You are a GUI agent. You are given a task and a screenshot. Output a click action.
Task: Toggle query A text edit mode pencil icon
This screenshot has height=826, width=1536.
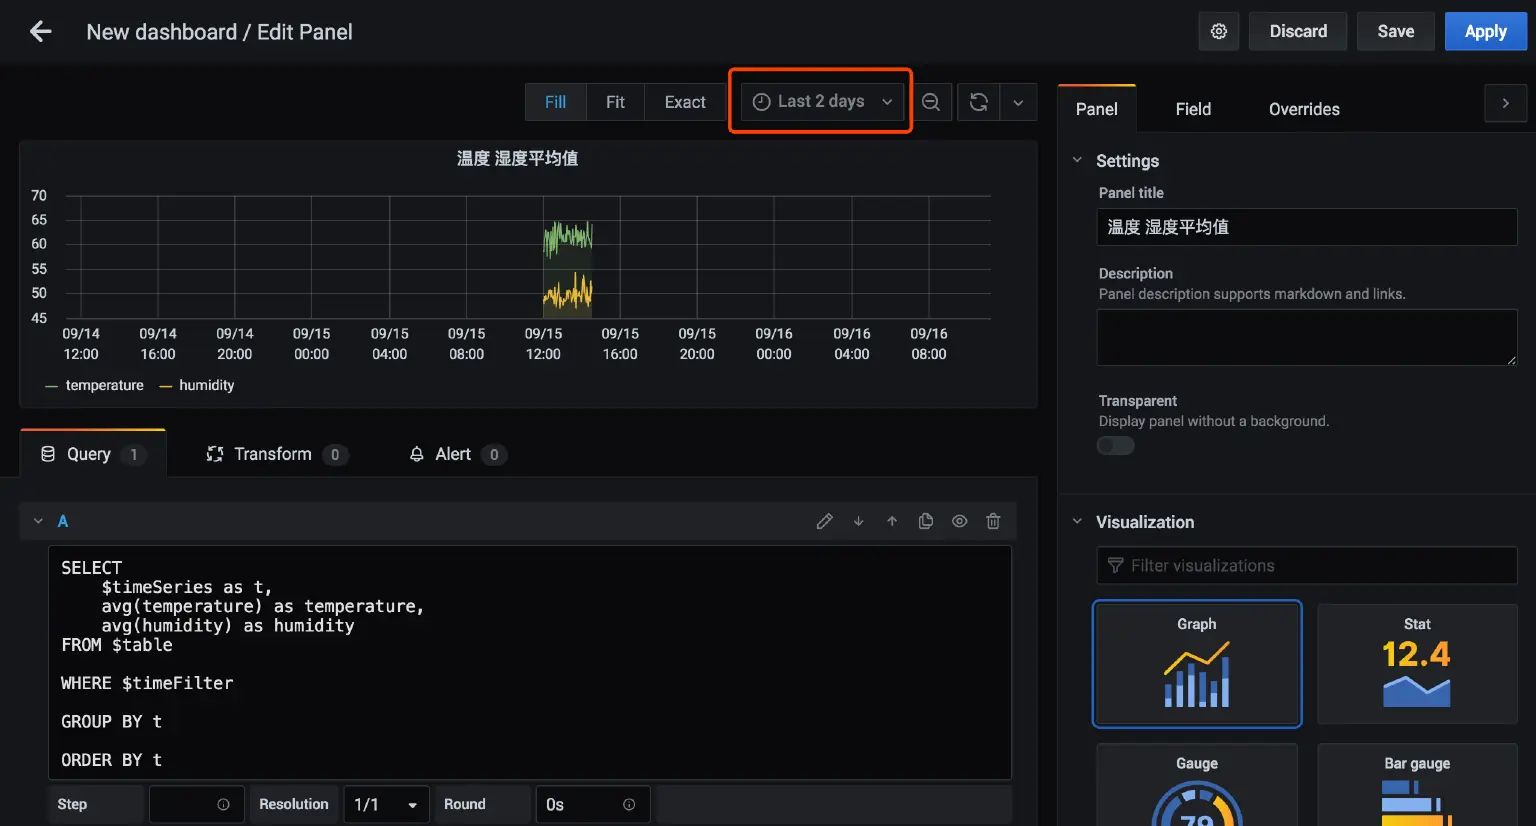[824, 521]
